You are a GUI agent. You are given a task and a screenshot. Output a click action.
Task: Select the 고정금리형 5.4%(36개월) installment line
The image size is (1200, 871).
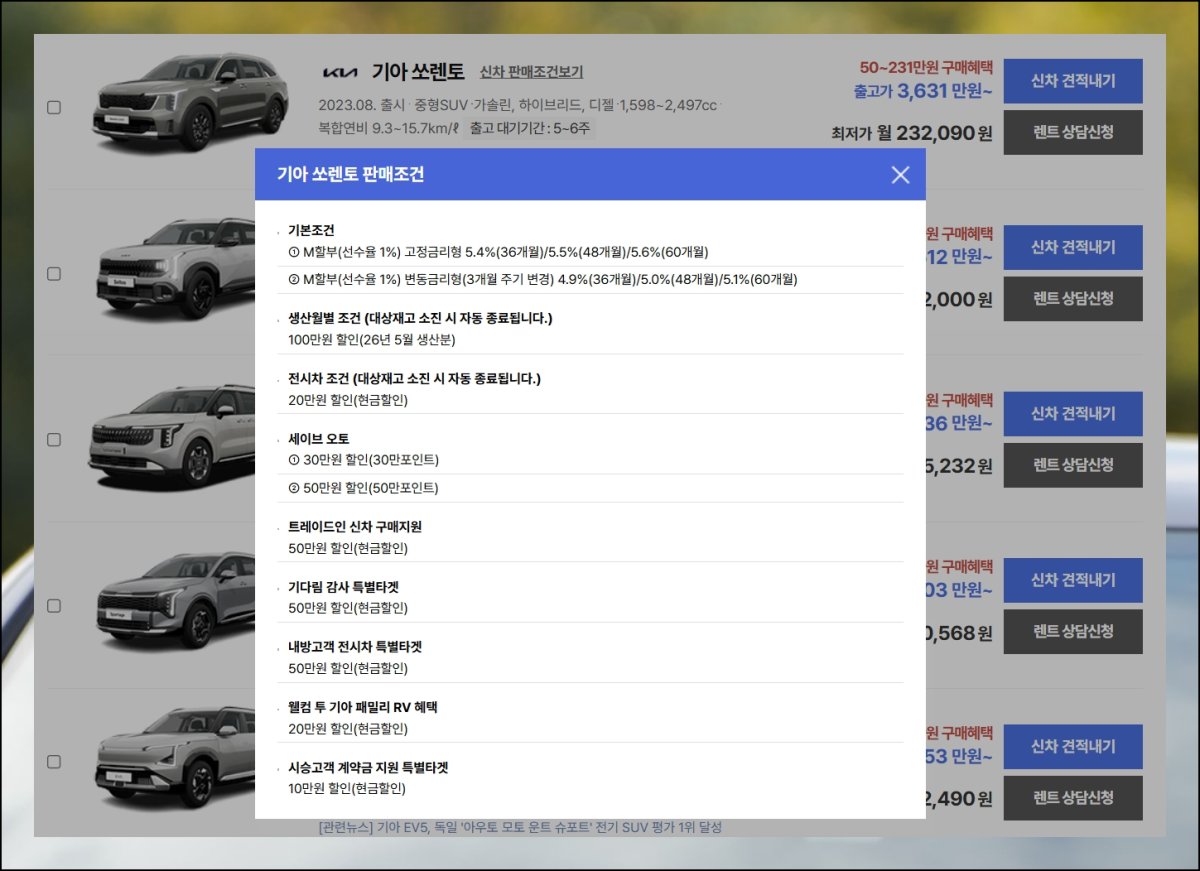(498, 251)
